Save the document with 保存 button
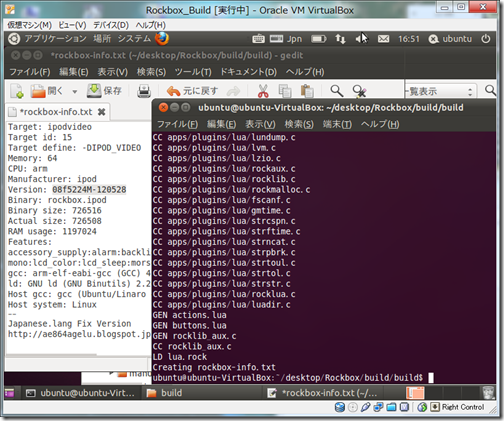The image size is (504, 421). point(104,91)
